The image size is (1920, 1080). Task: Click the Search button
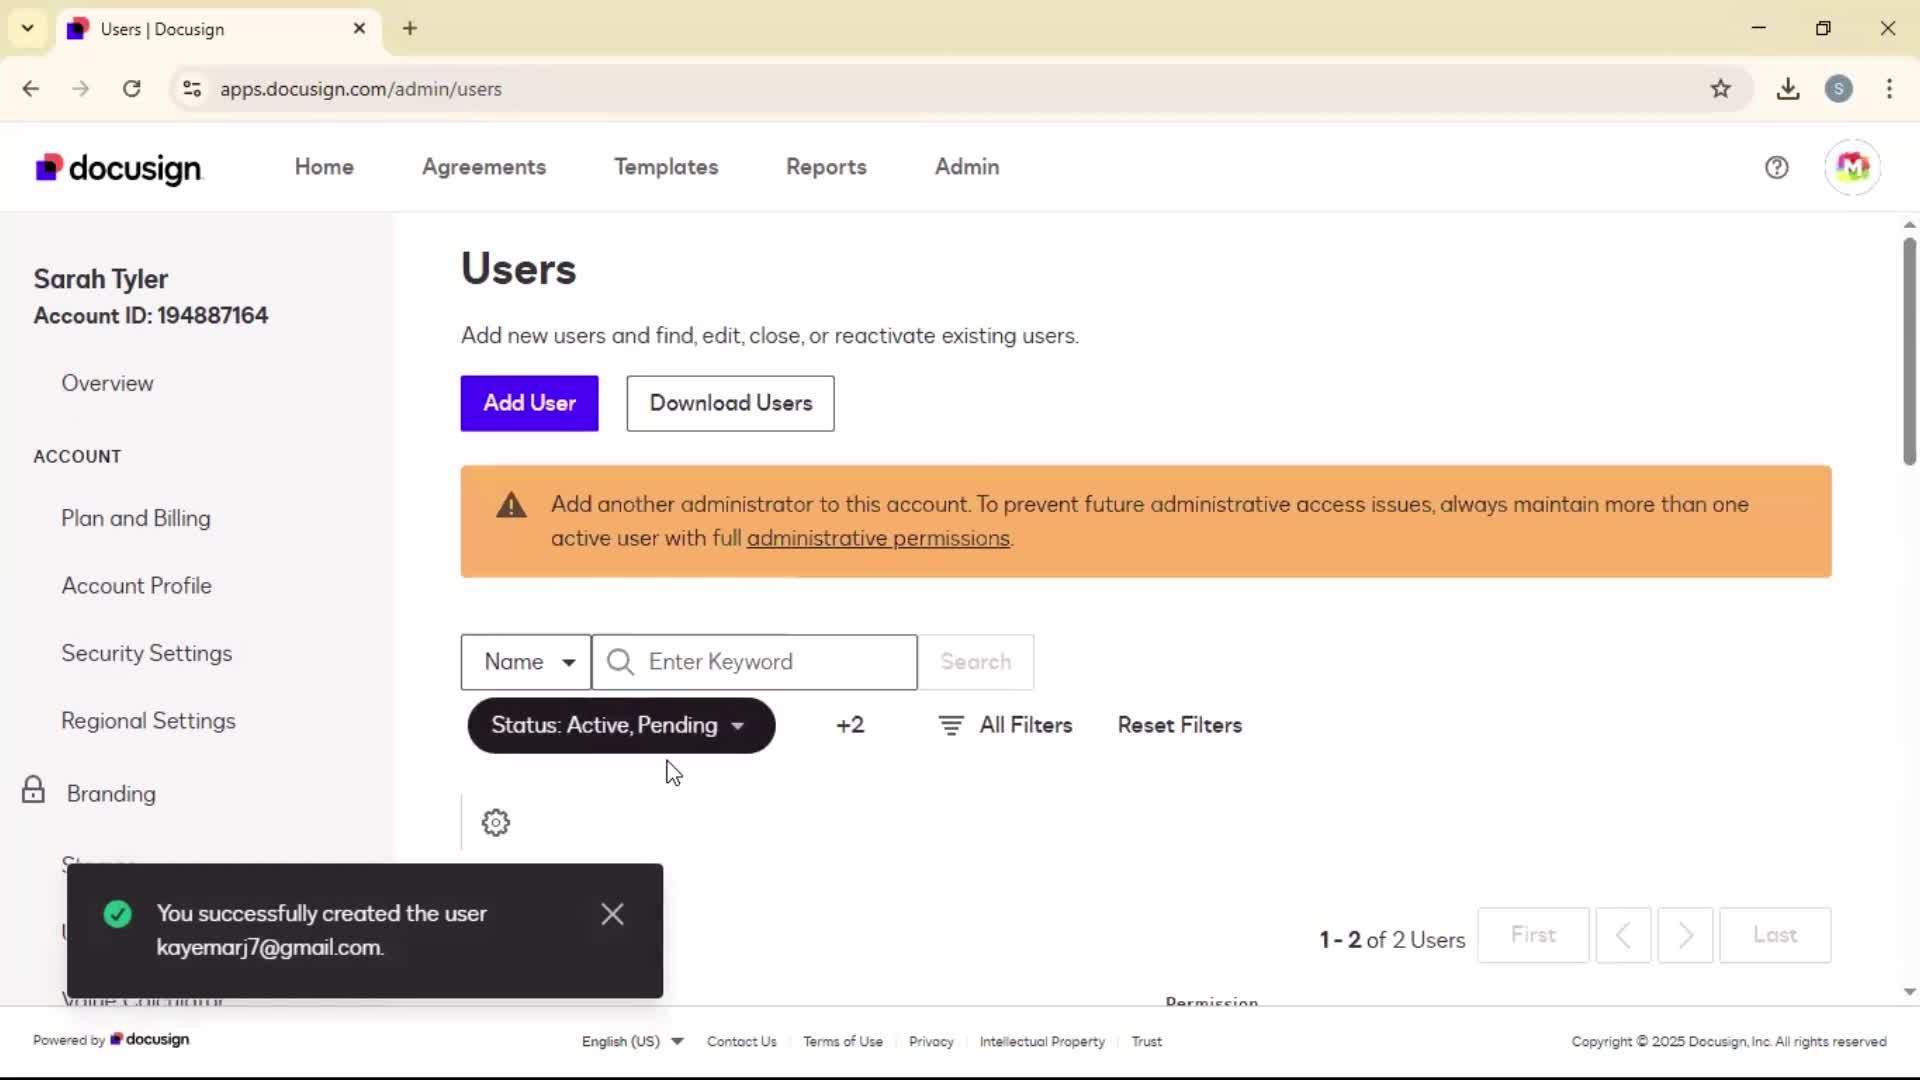976,662
